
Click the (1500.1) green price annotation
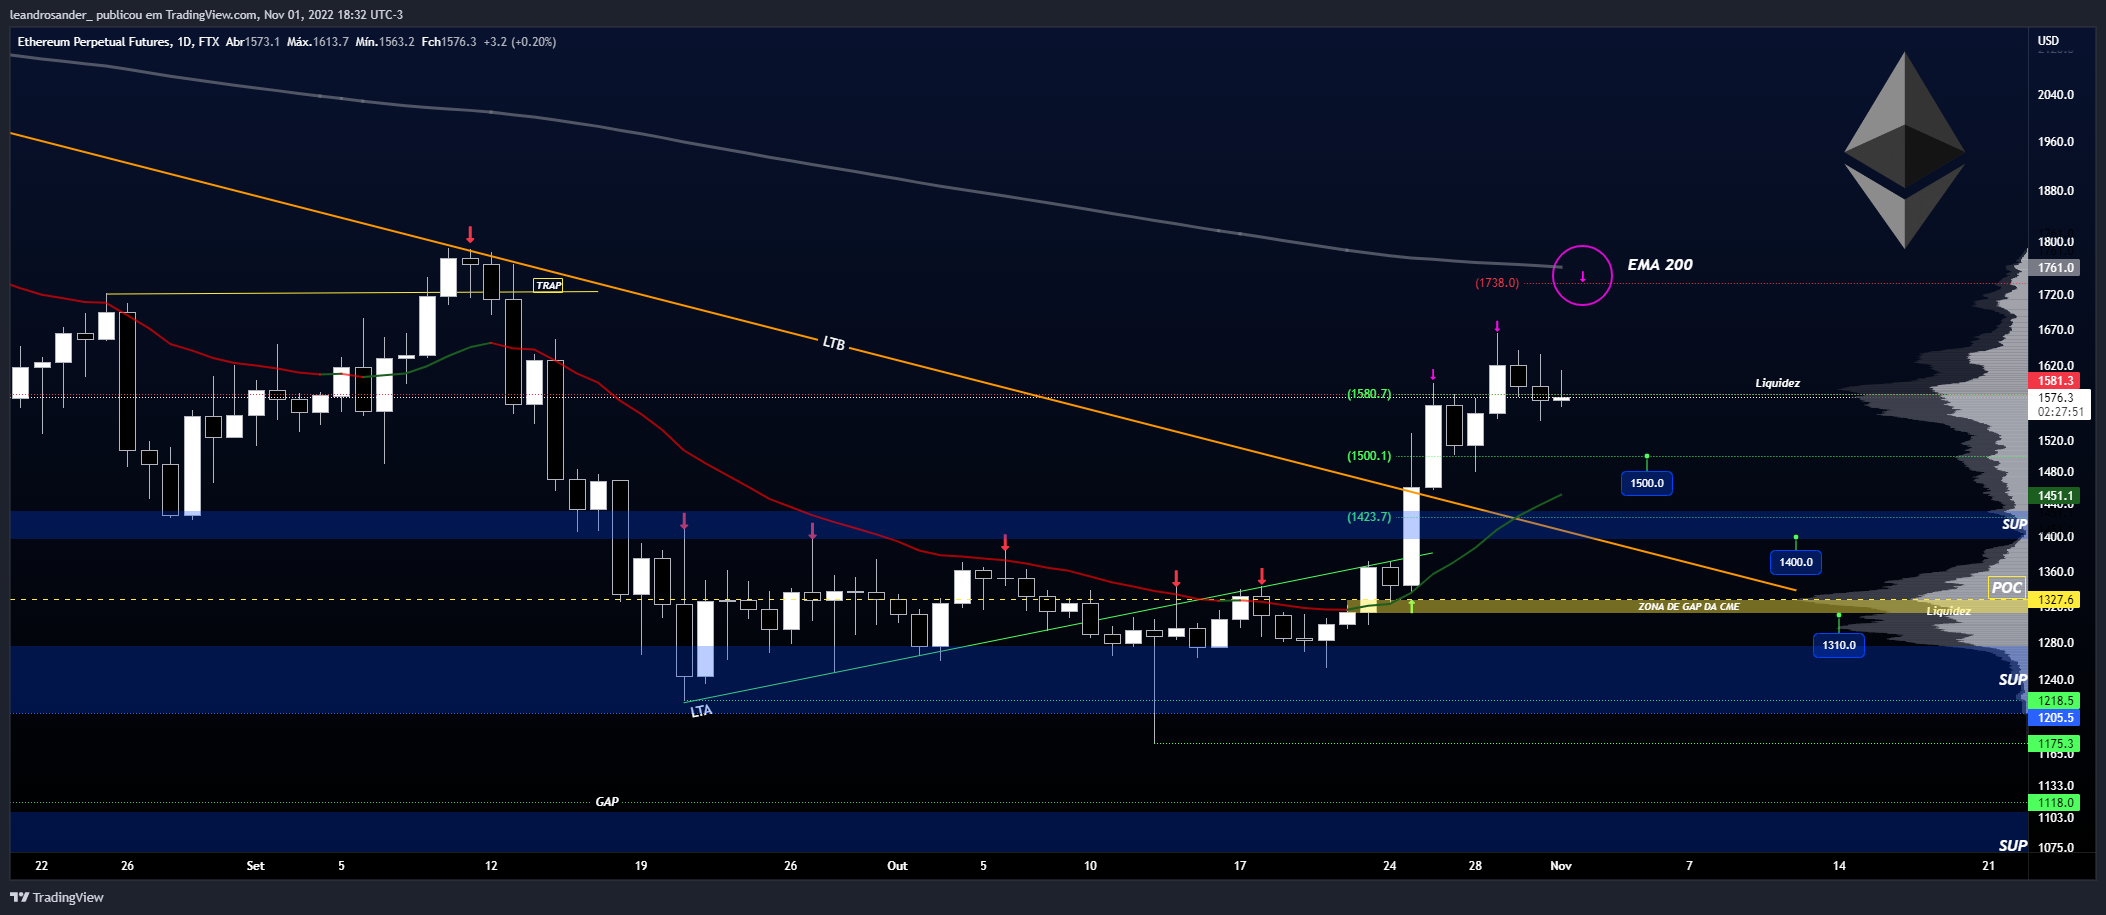[1369, 456]
